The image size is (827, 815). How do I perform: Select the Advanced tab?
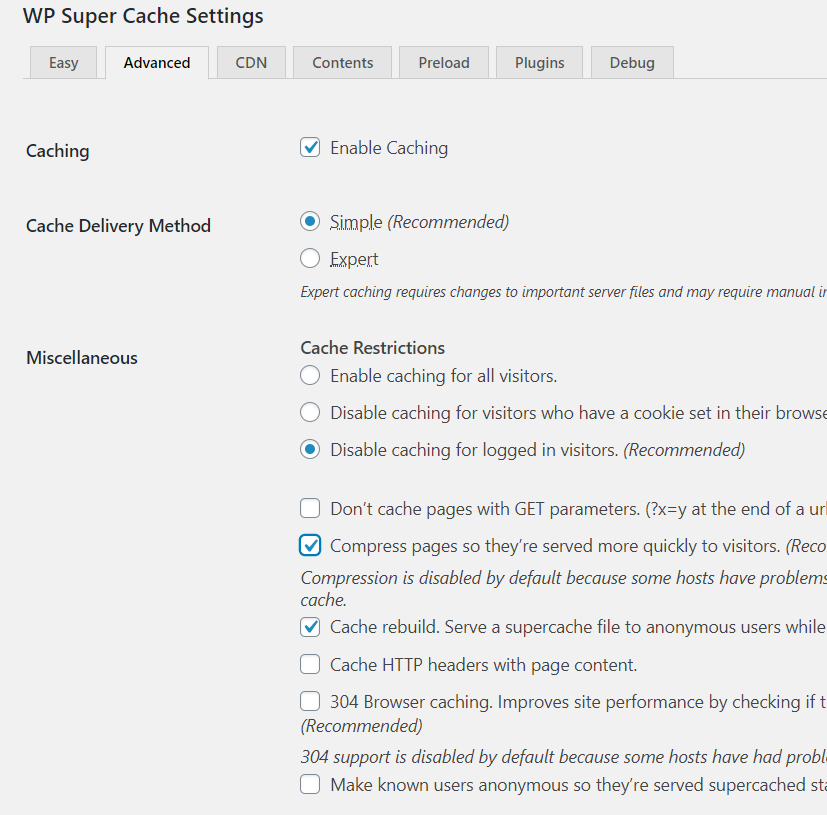pos(157,63)
